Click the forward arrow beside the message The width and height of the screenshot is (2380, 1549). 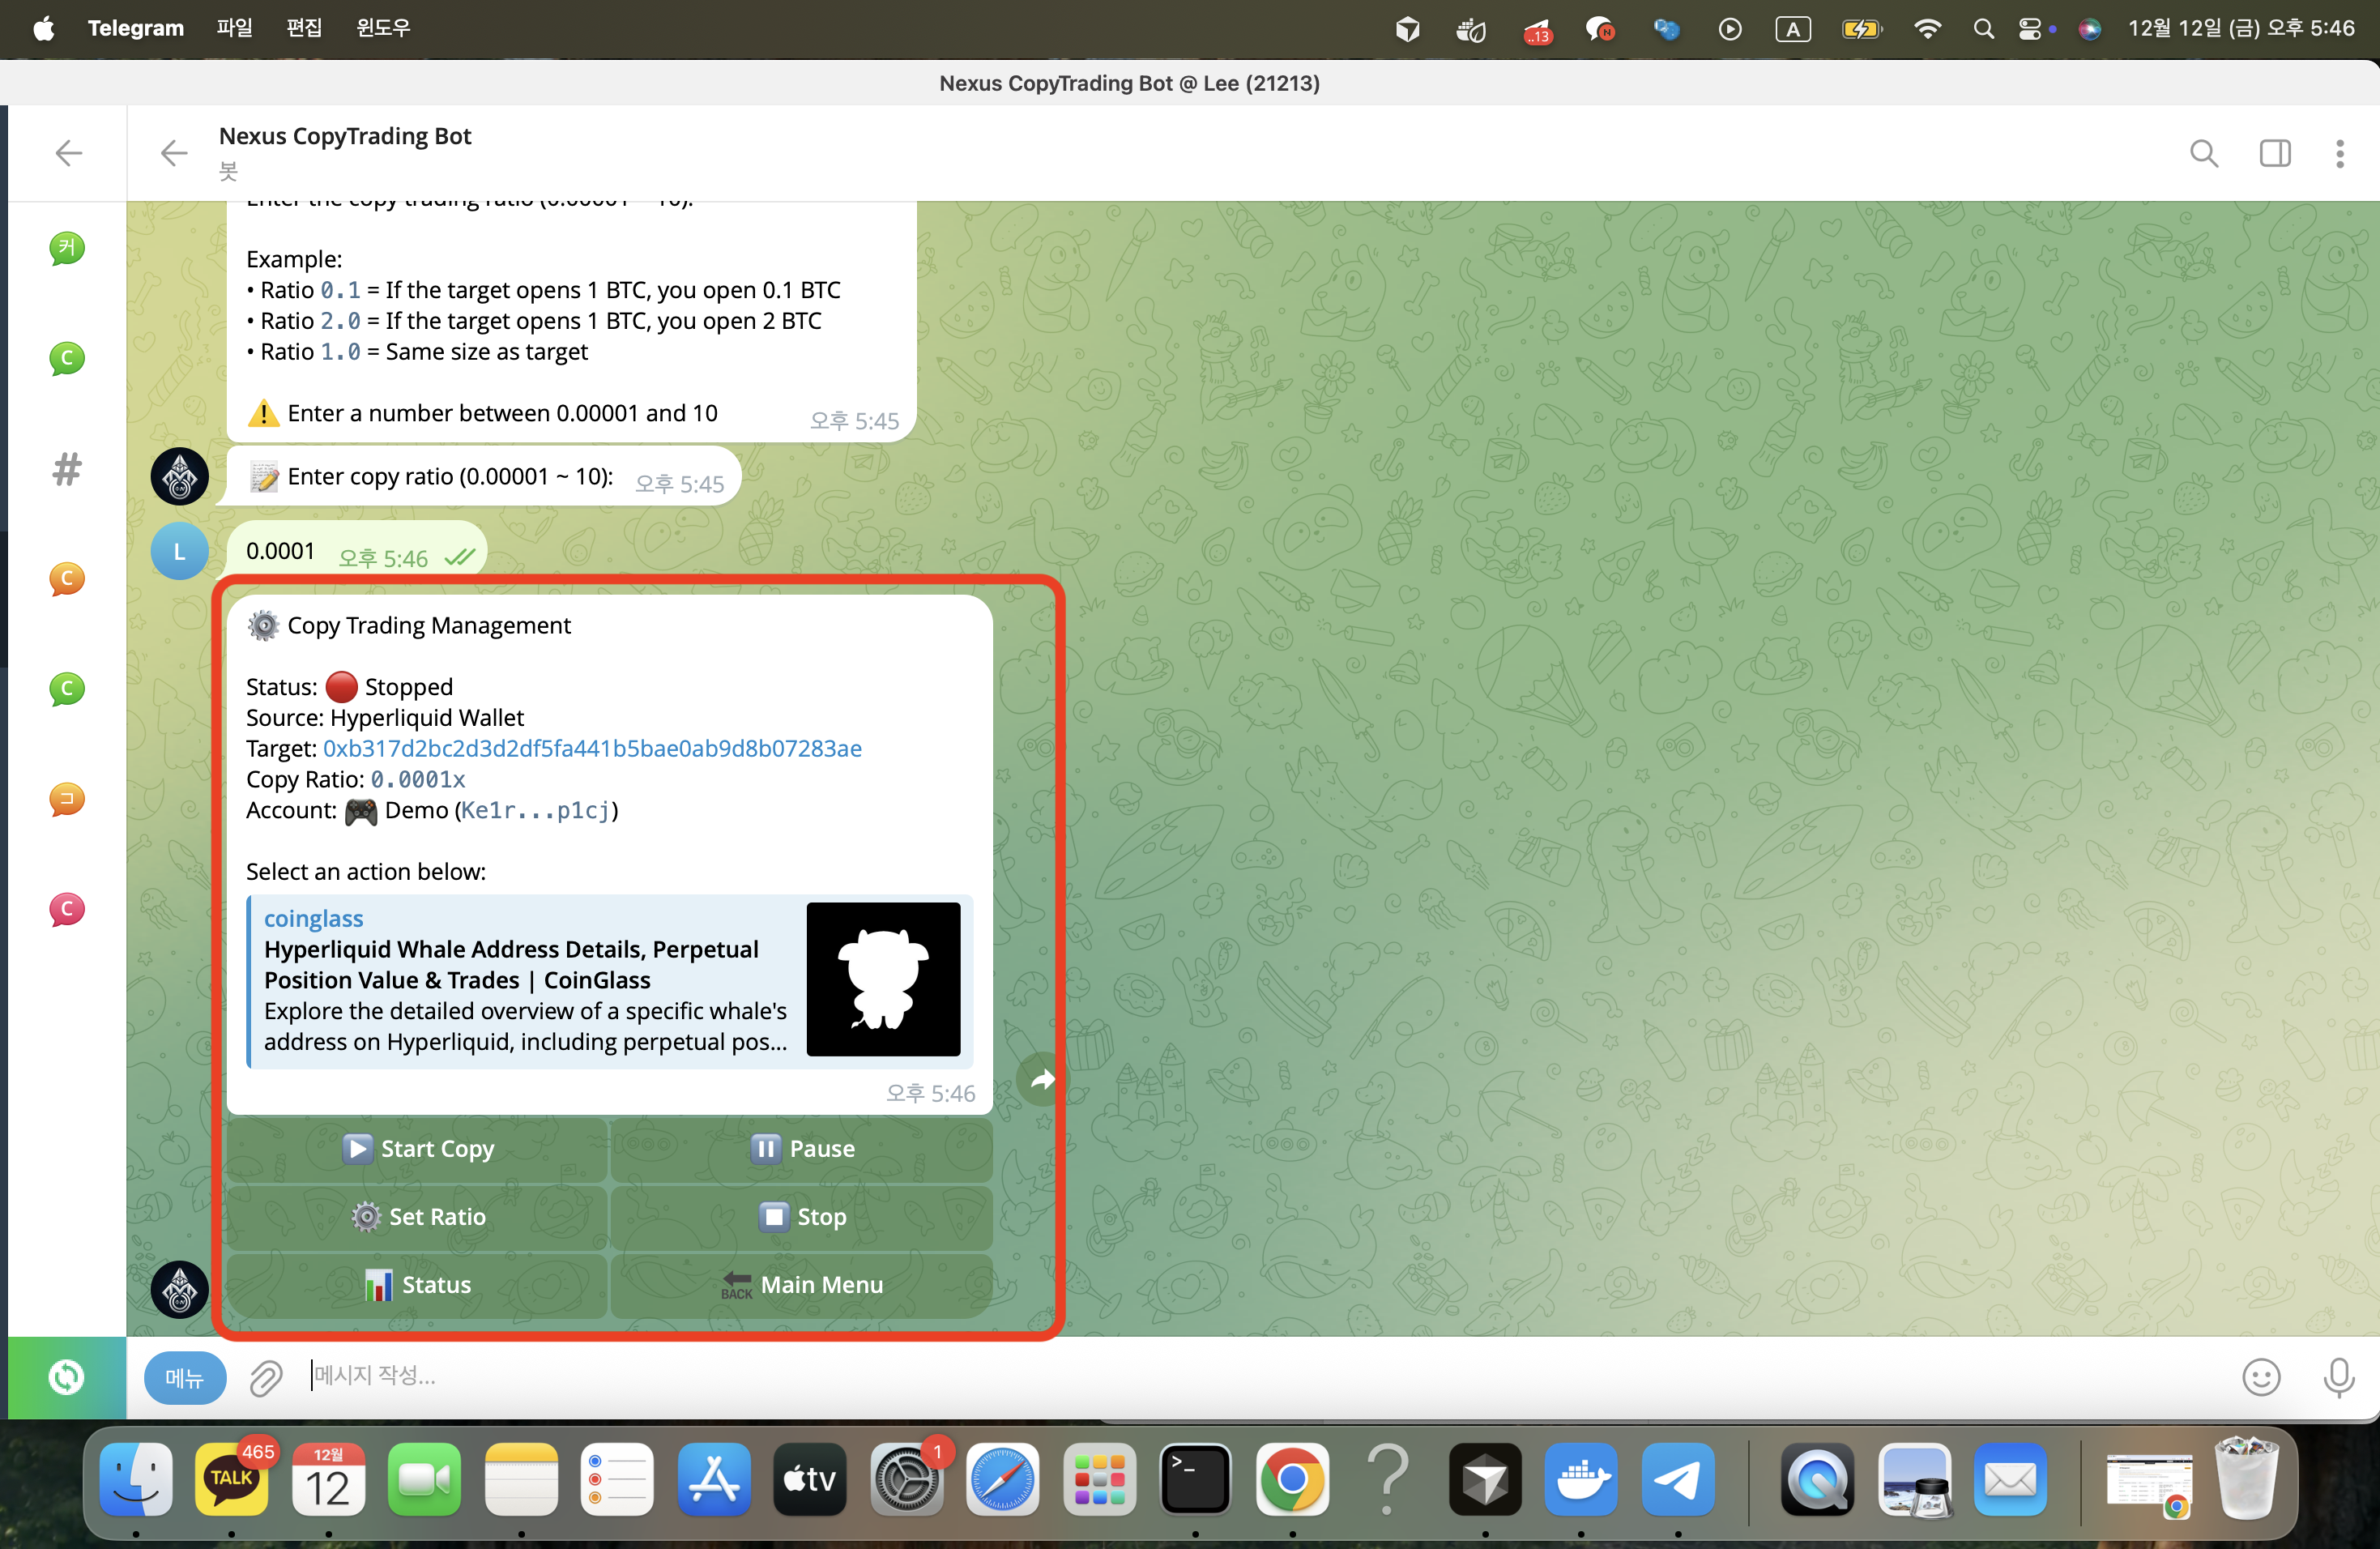[x=1041, y=1079]
